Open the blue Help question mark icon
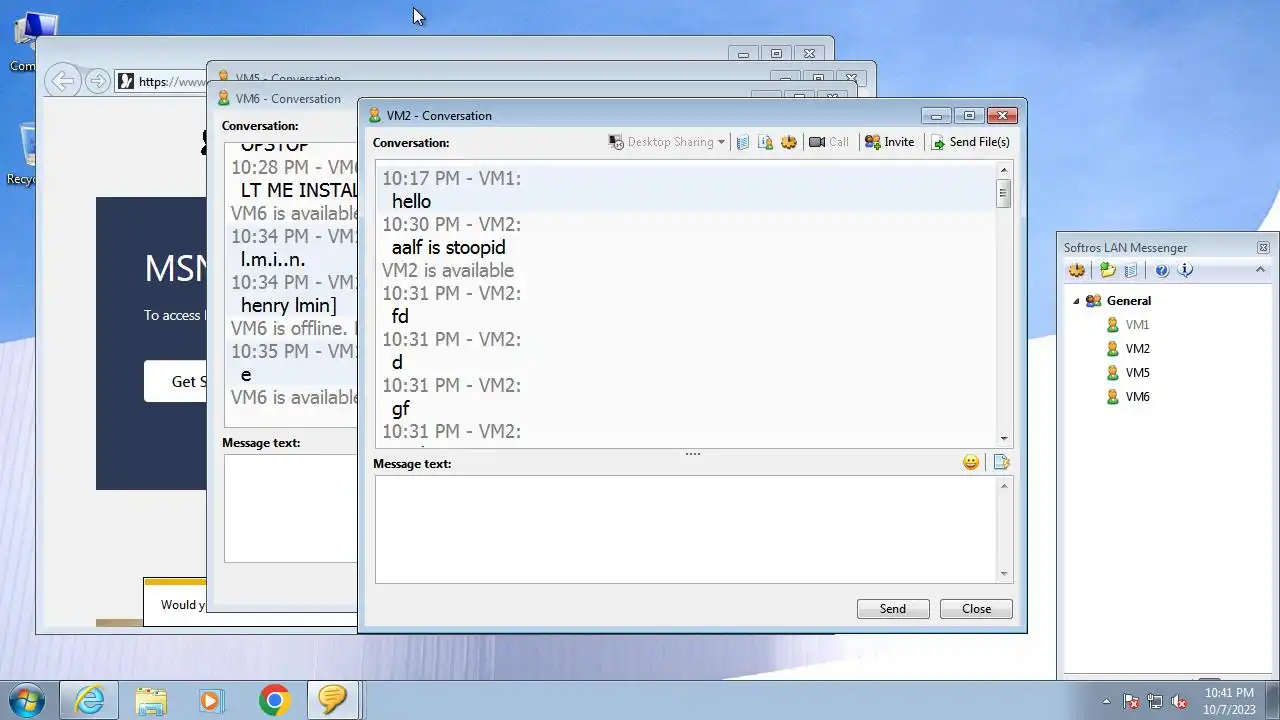The image size is (1280, 720). tap(1162, 270)
